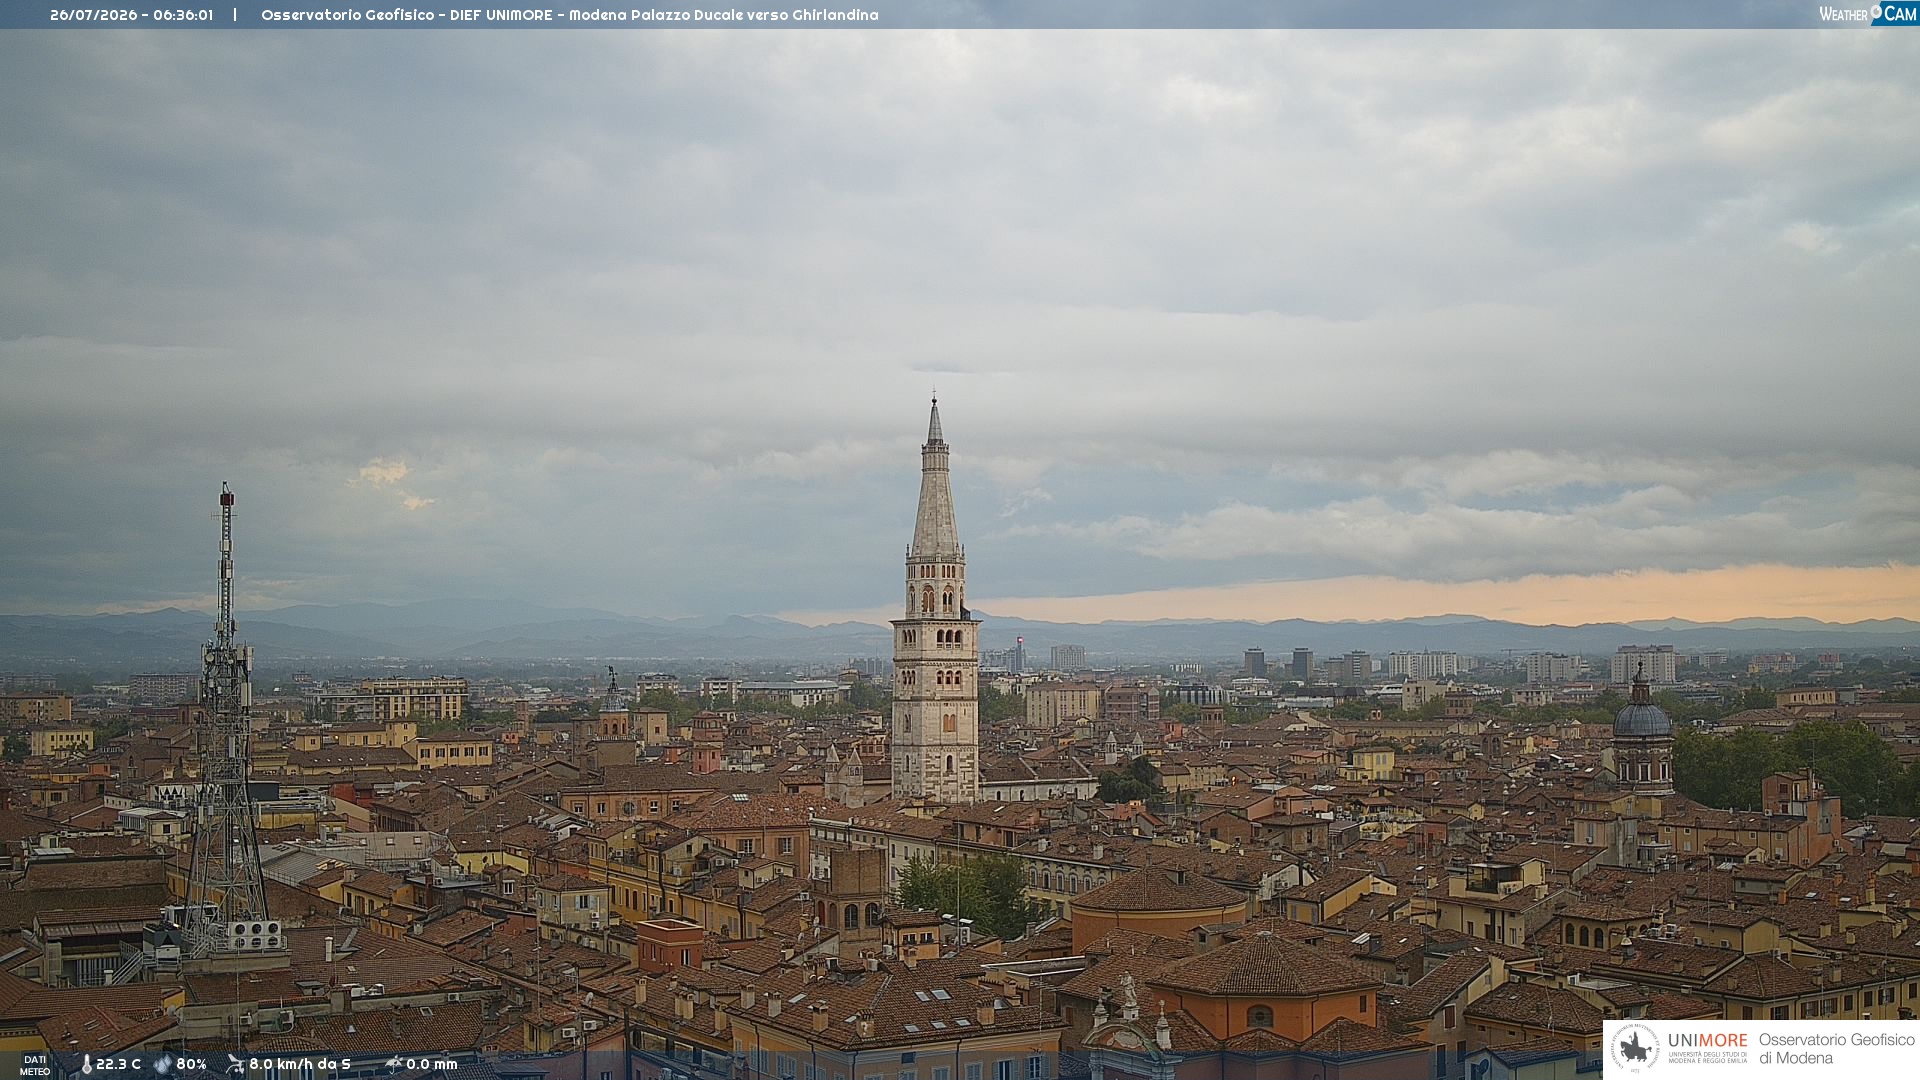The width and height of the screenshot is (1920, 1080).
Task: Click the Osservatorio Geofisico camera title
Action: point(570,15)
